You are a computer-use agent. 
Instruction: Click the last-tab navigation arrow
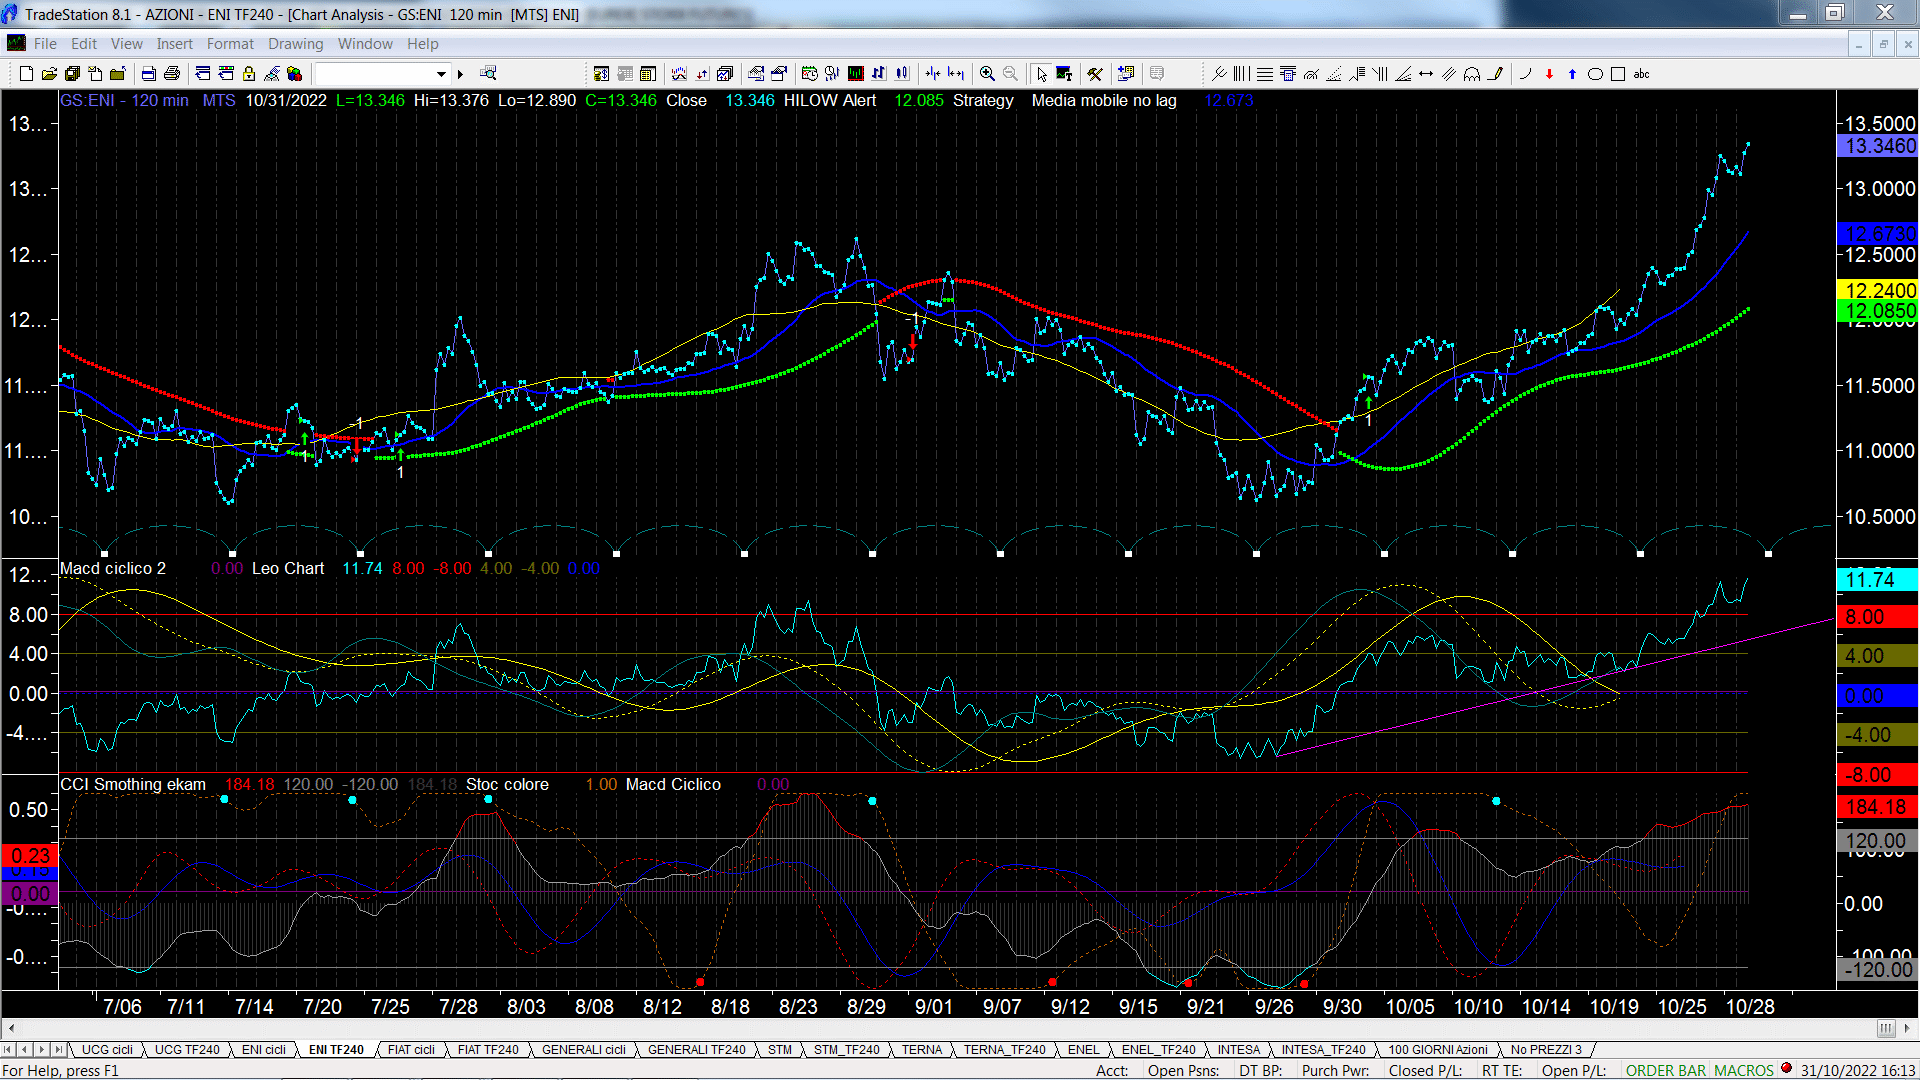pos(58,1049)
